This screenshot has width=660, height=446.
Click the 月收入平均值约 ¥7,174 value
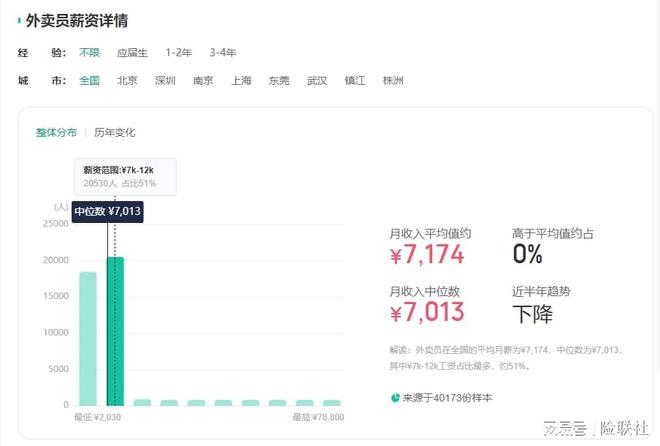427,255
